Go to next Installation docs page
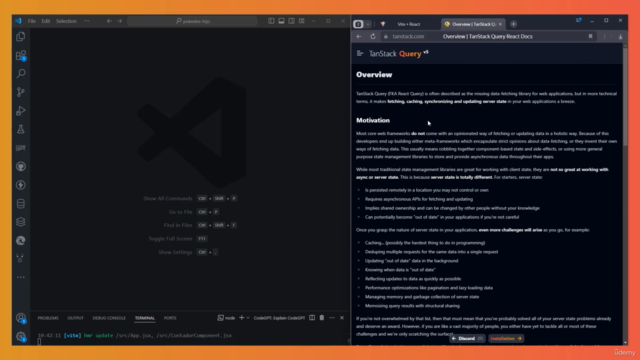 coord(506,338)
